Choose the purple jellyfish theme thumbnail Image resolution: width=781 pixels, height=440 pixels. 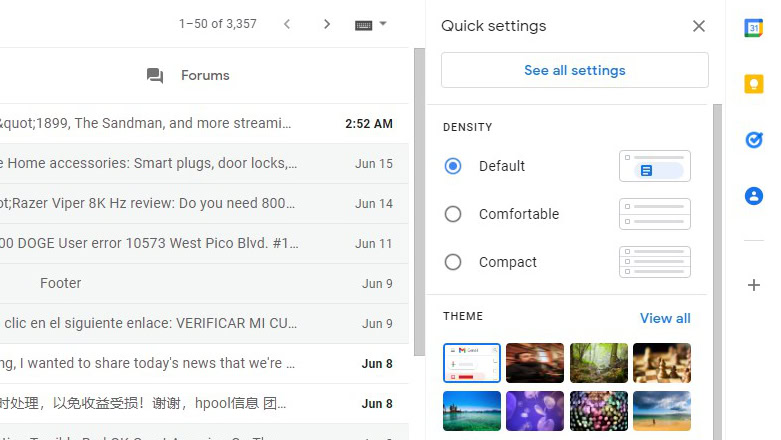click(535, 410)
